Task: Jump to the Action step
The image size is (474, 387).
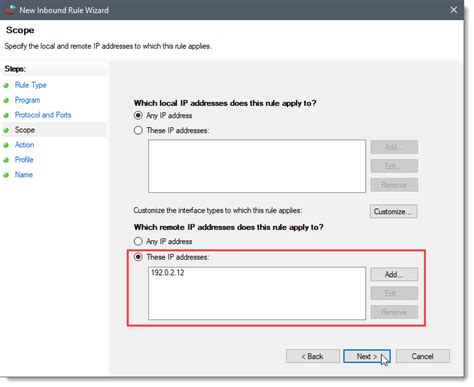Action: (24, 145)
